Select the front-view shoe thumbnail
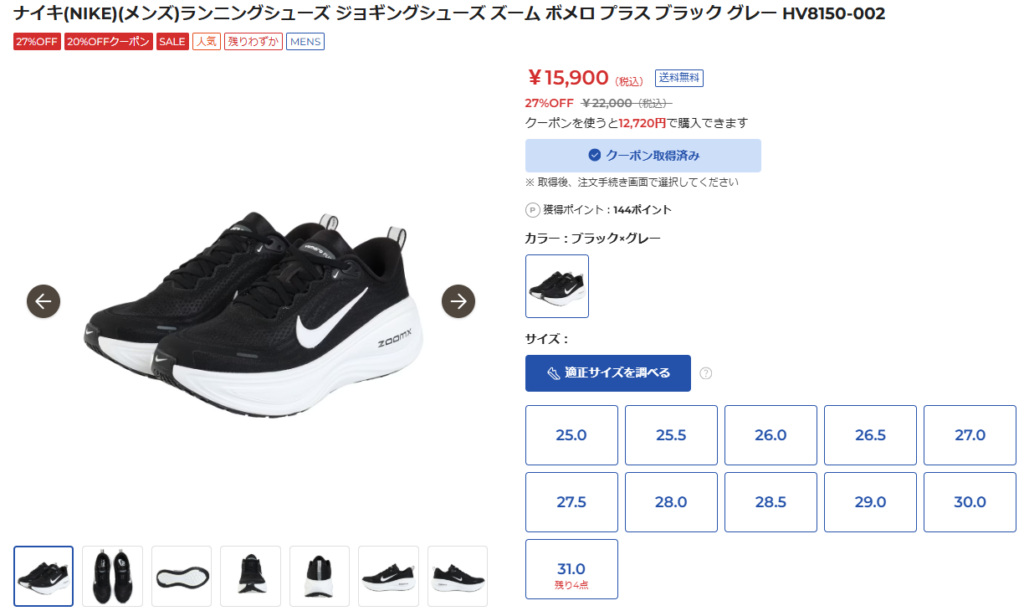Screen dimensions: 1024x611 [x=251, y=576]
